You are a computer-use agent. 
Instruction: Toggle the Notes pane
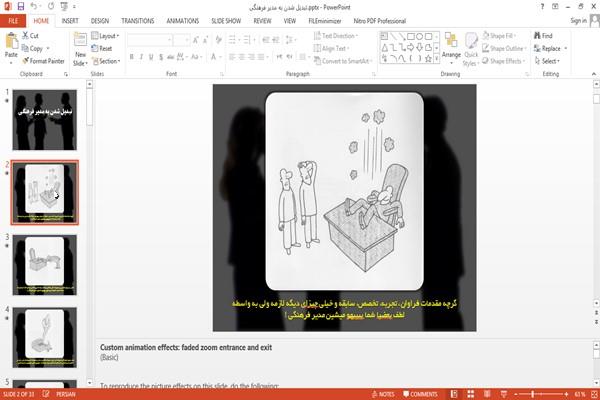[x=383, y=394]
